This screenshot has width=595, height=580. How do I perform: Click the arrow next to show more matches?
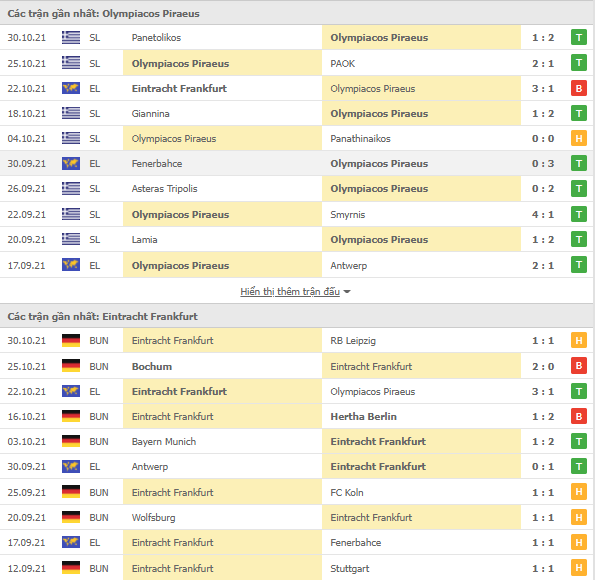tap(347, 292)
